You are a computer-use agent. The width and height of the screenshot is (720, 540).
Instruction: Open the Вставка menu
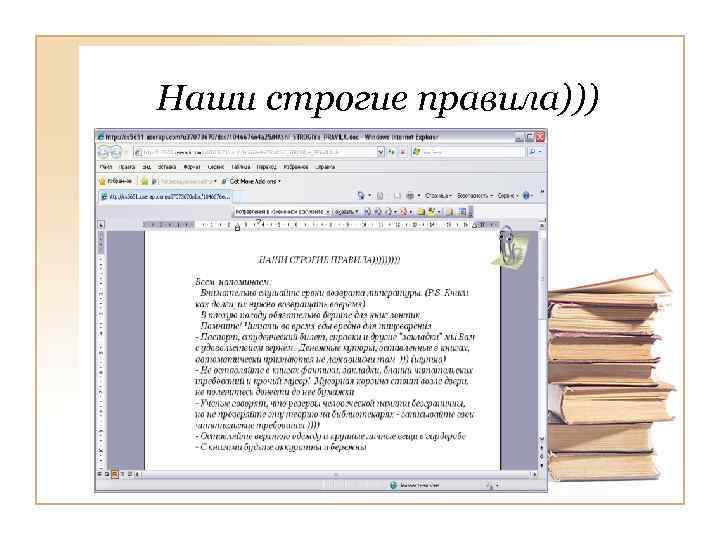point(167,167)
